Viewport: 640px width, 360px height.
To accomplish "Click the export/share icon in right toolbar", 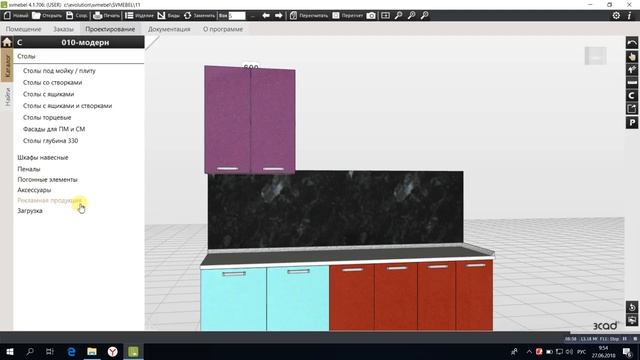I will (632, 109).
